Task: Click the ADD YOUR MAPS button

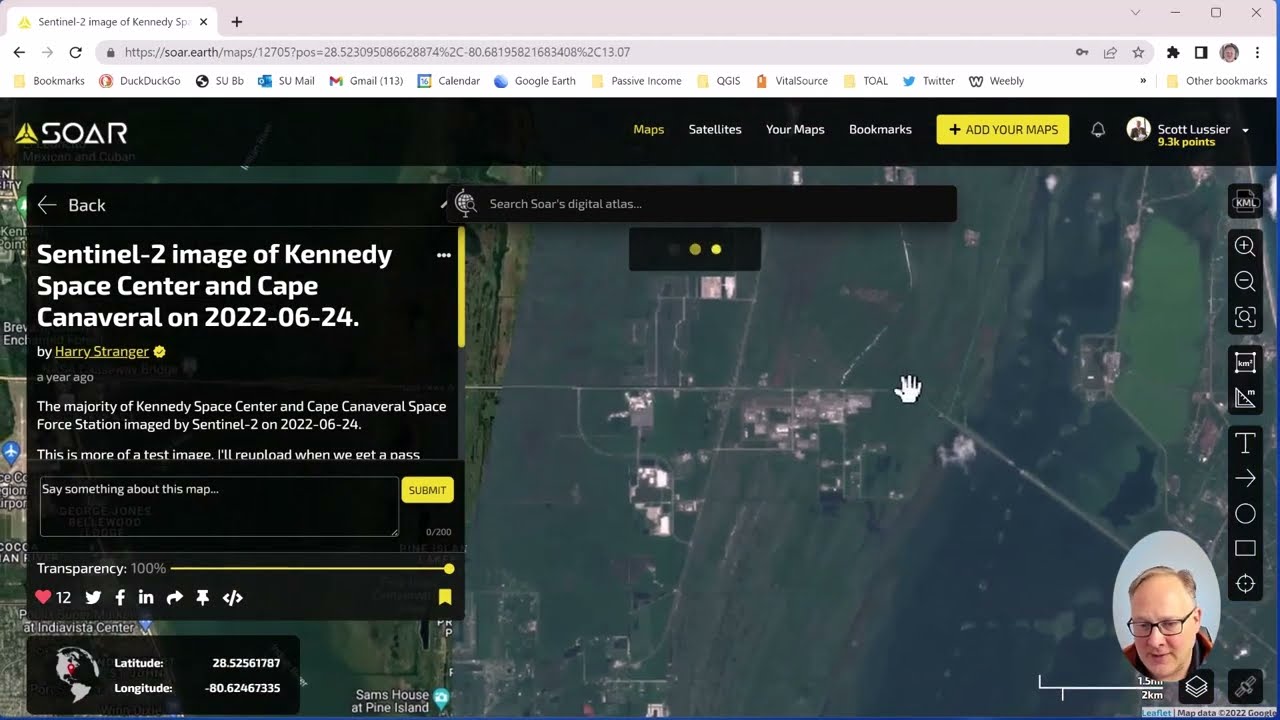Action: pos(1003,130)
